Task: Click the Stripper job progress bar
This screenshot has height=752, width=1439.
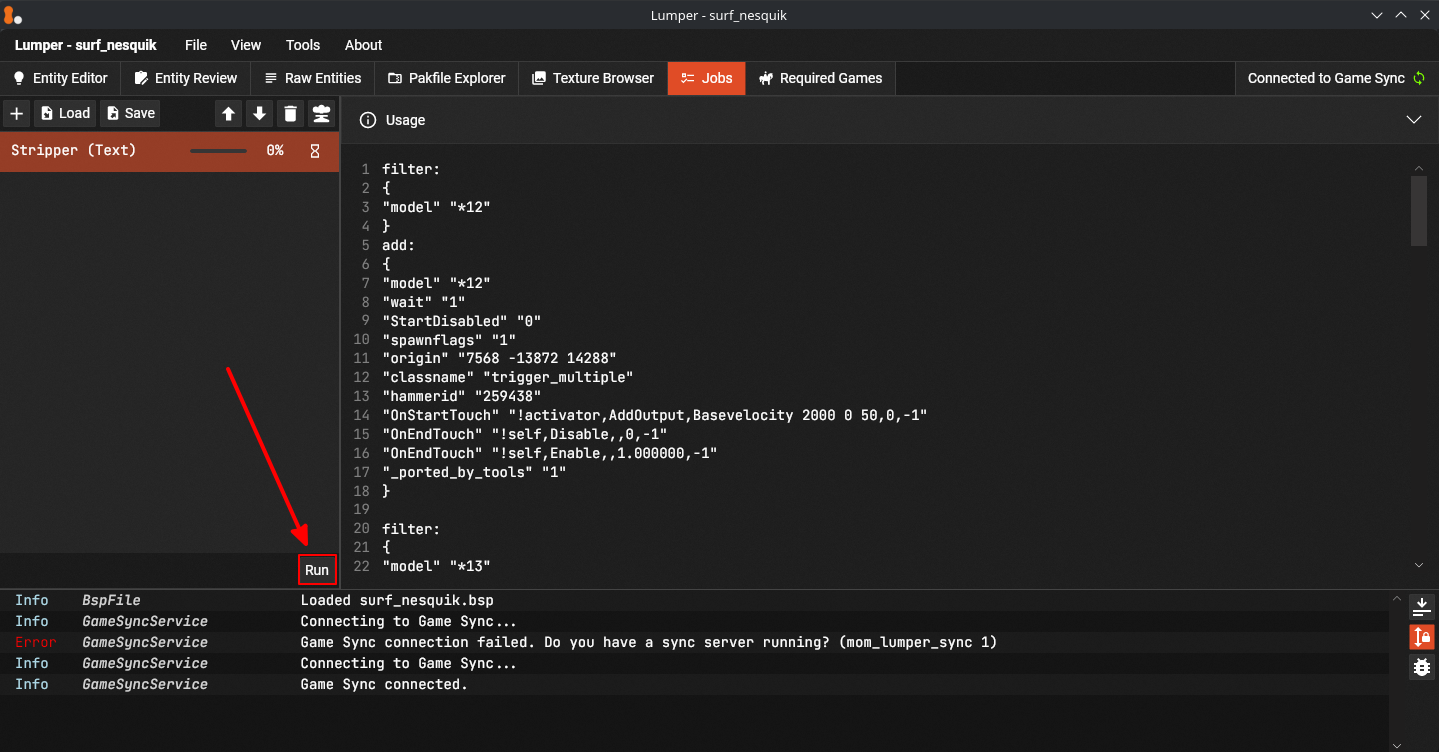Action: (x=218, y=151)
